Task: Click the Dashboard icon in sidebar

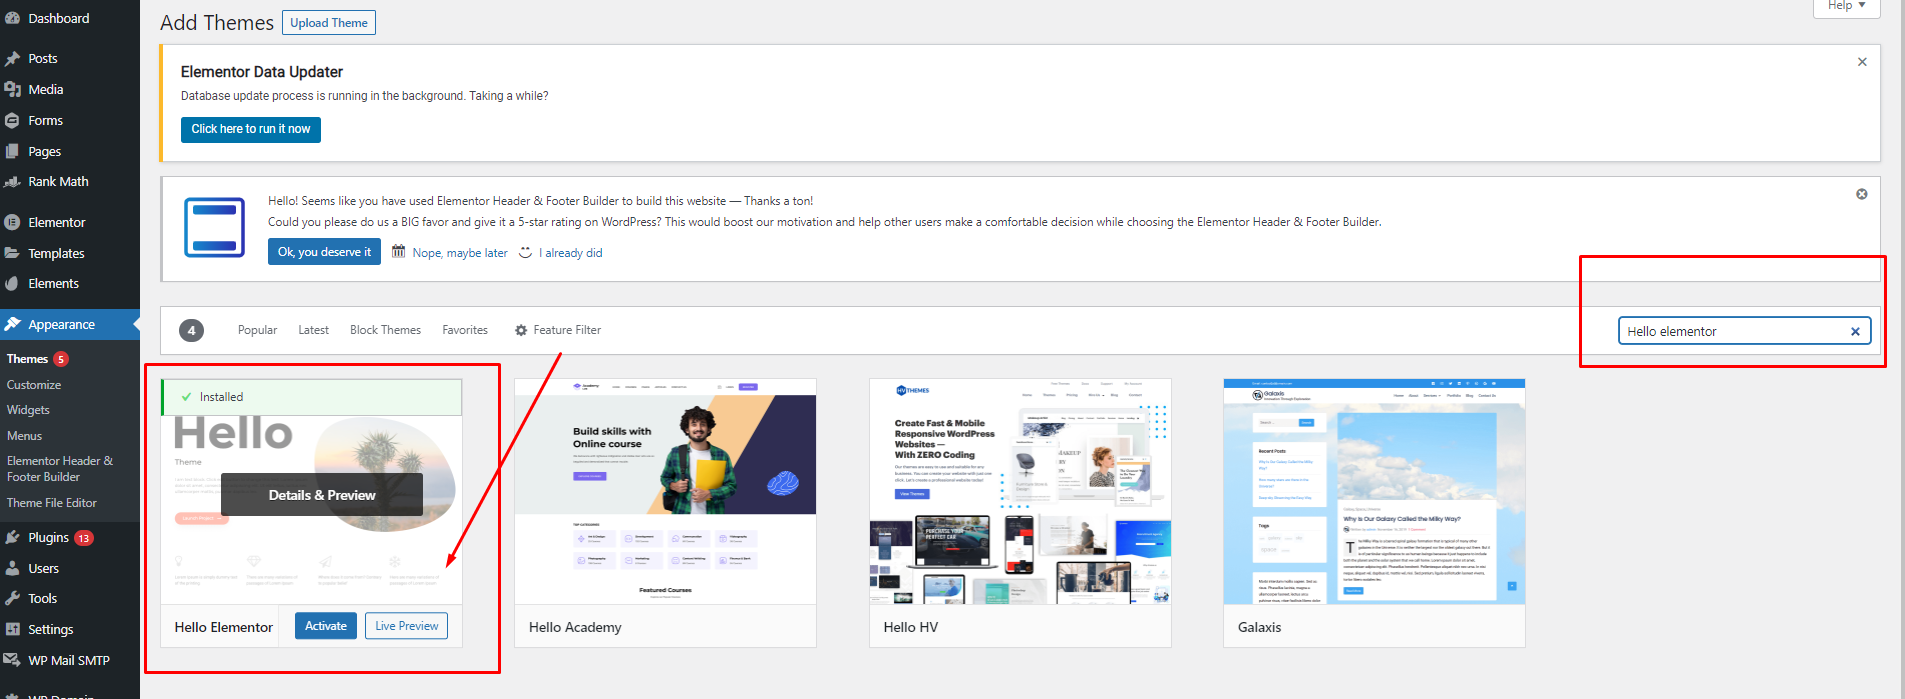Action: tap(12, 18)
